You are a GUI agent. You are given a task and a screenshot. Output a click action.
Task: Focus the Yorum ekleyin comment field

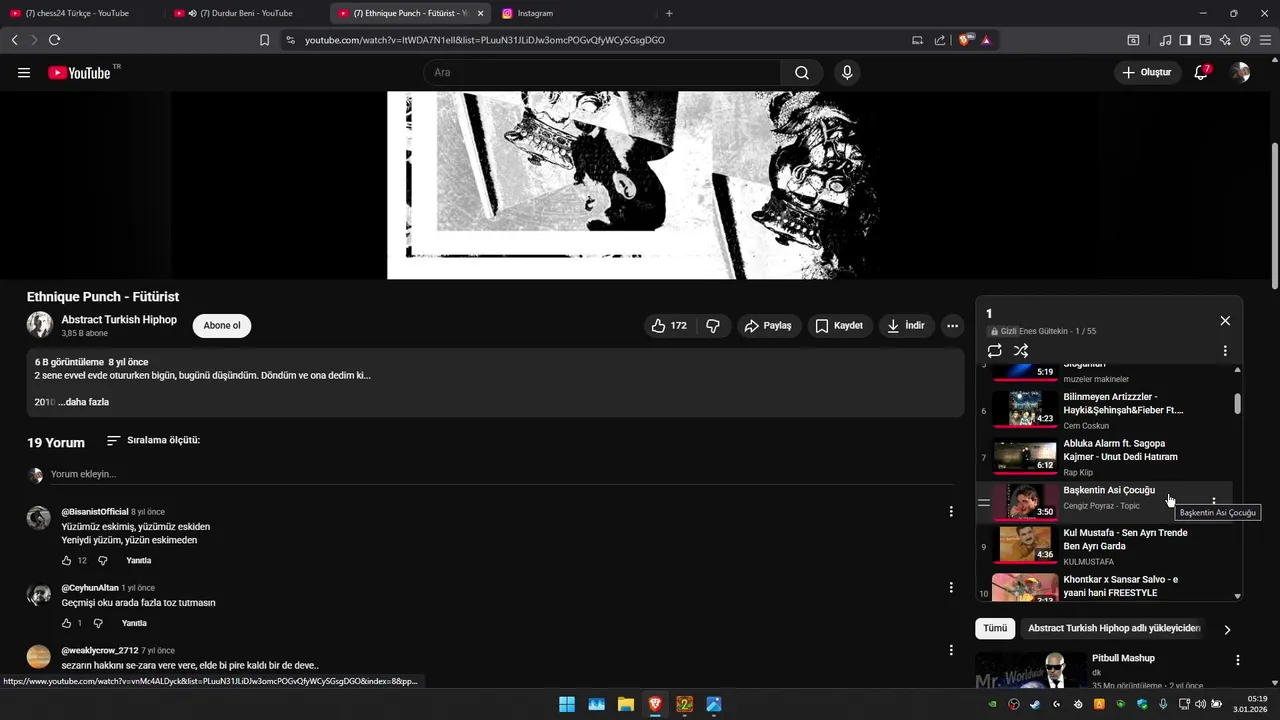[x=500, y=474]
